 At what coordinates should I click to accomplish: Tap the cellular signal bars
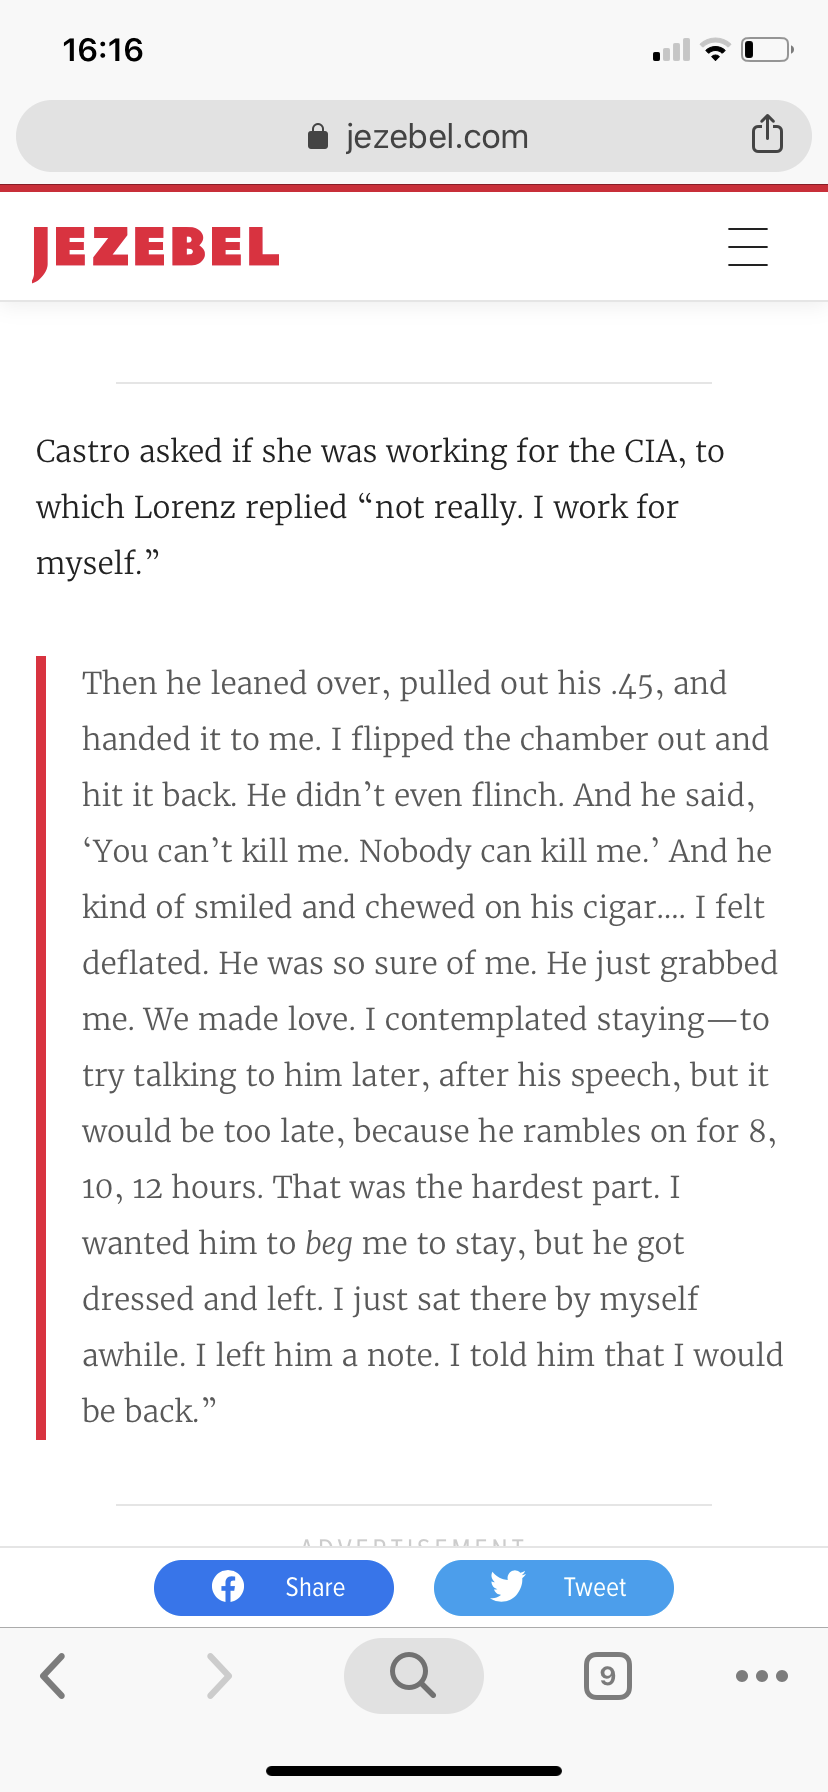pos(671,50)
